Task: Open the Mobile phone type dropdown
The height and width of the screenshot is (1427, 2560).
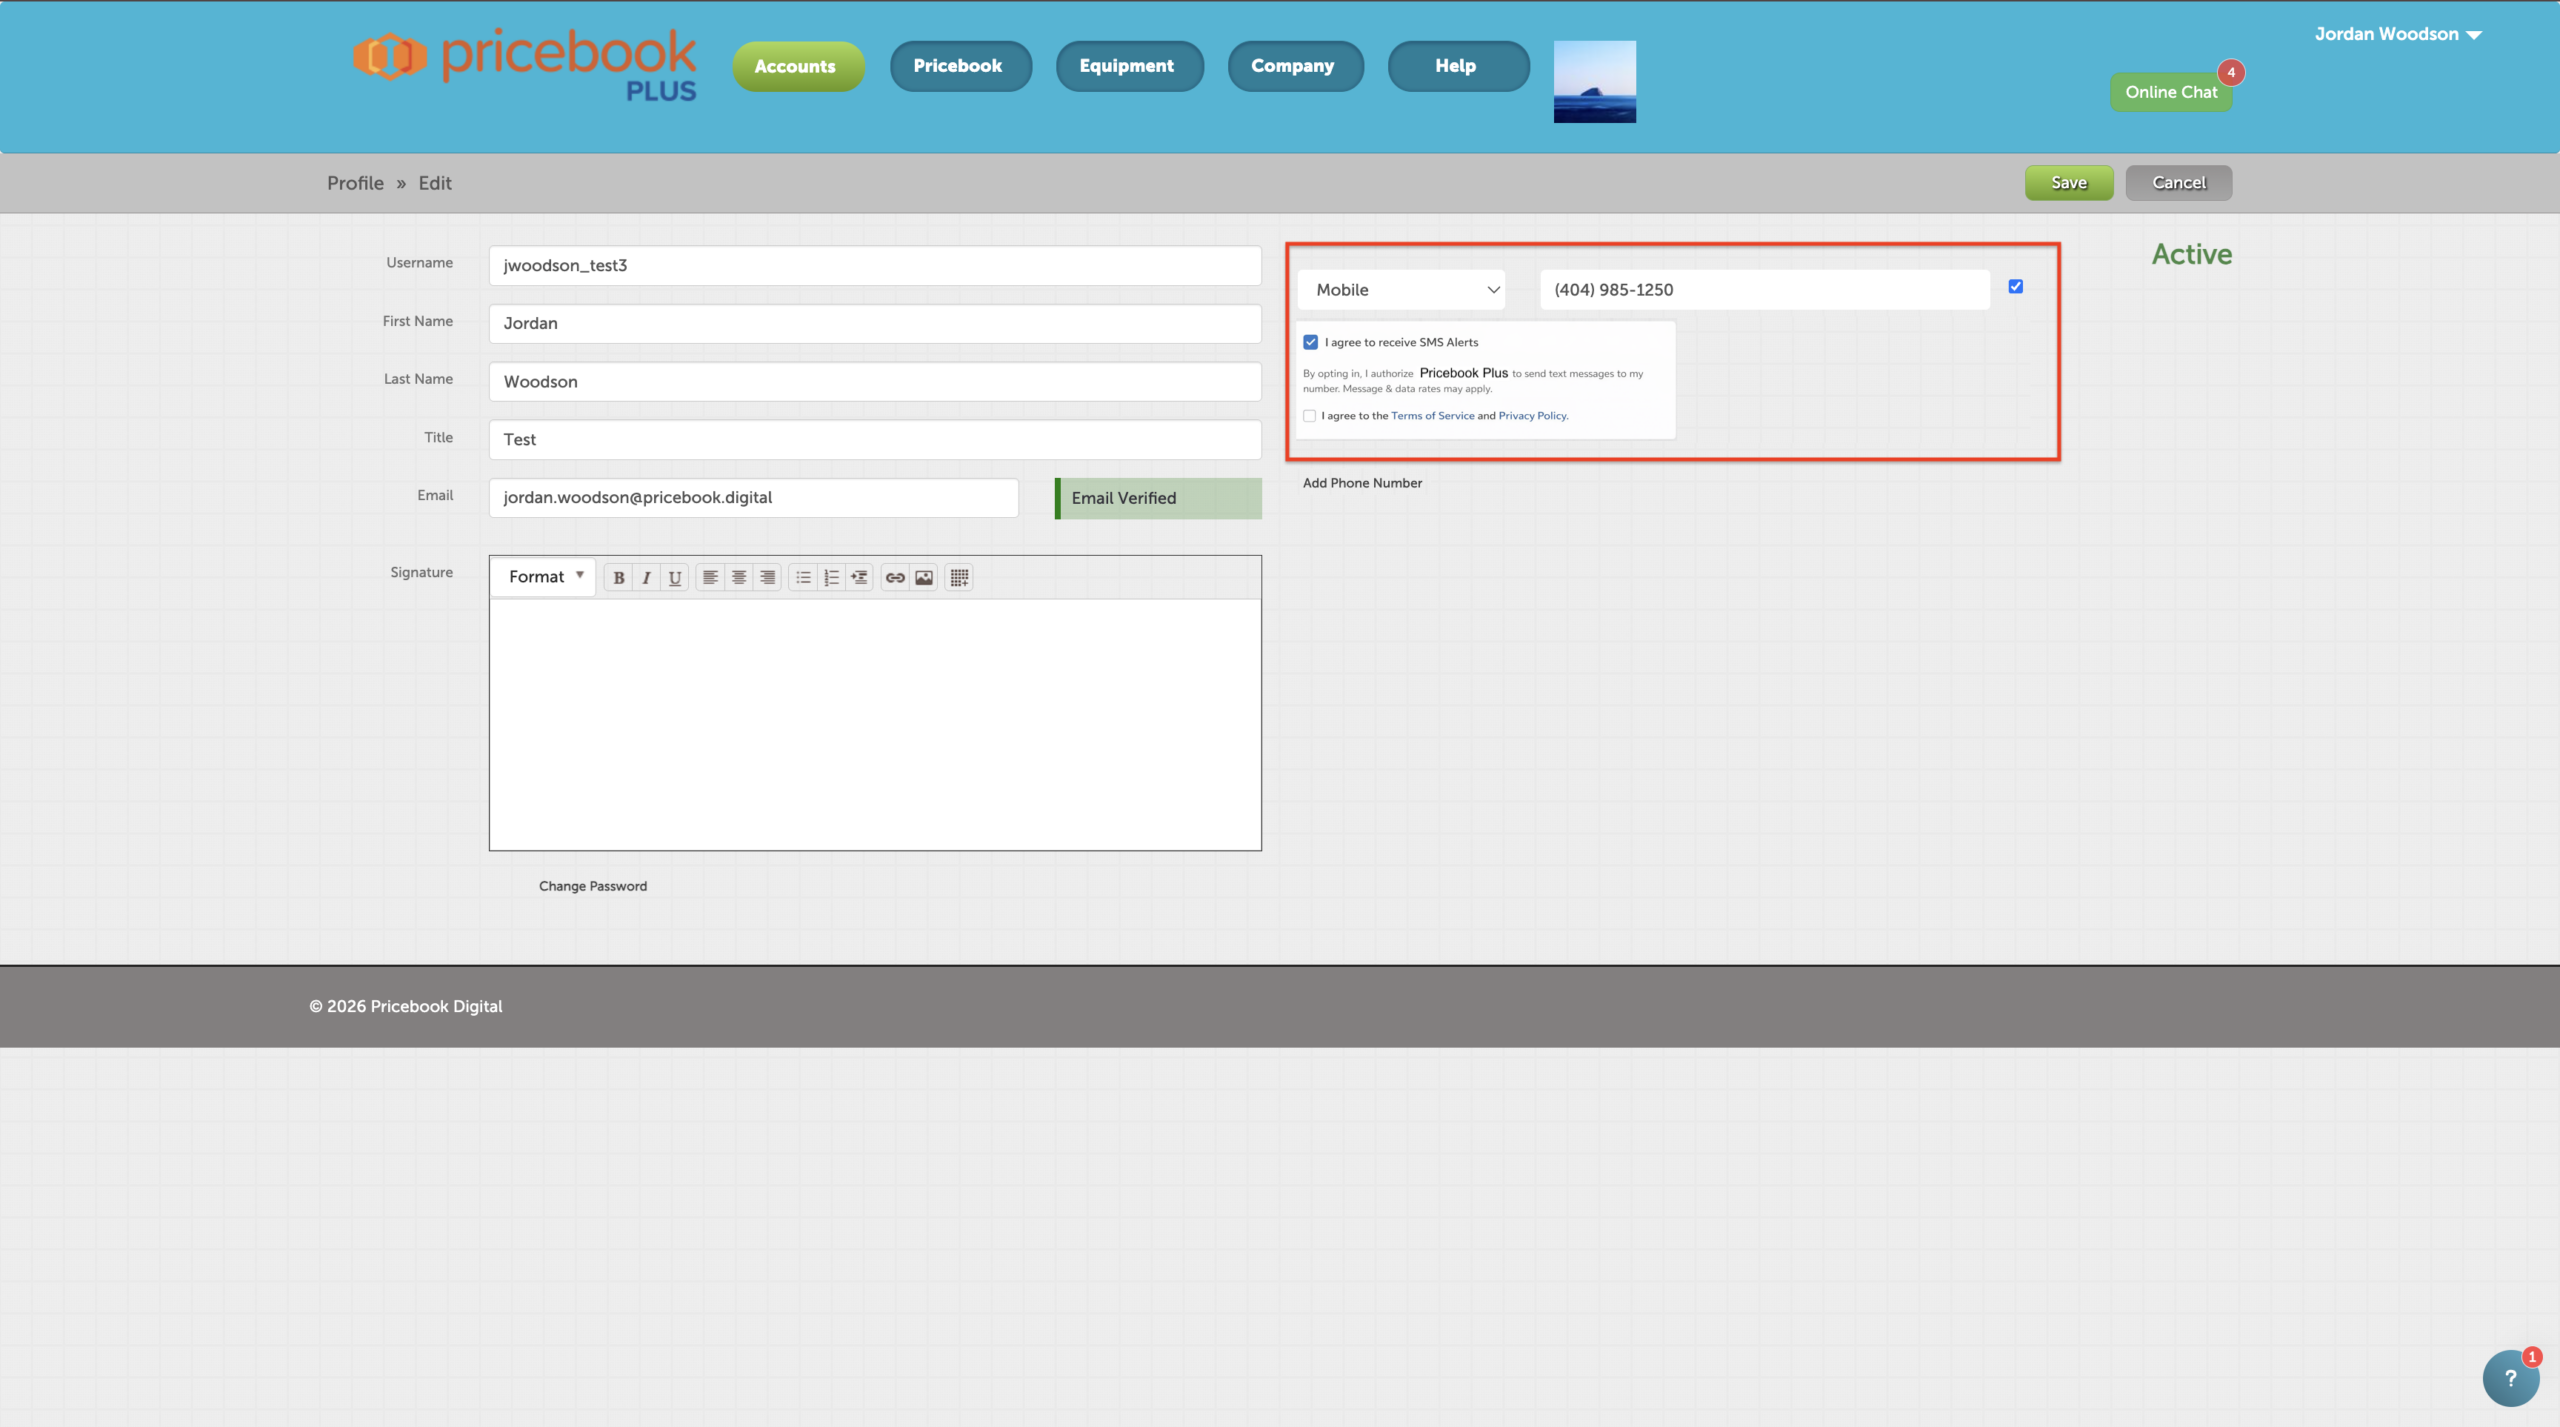Action: [1402, 290]
